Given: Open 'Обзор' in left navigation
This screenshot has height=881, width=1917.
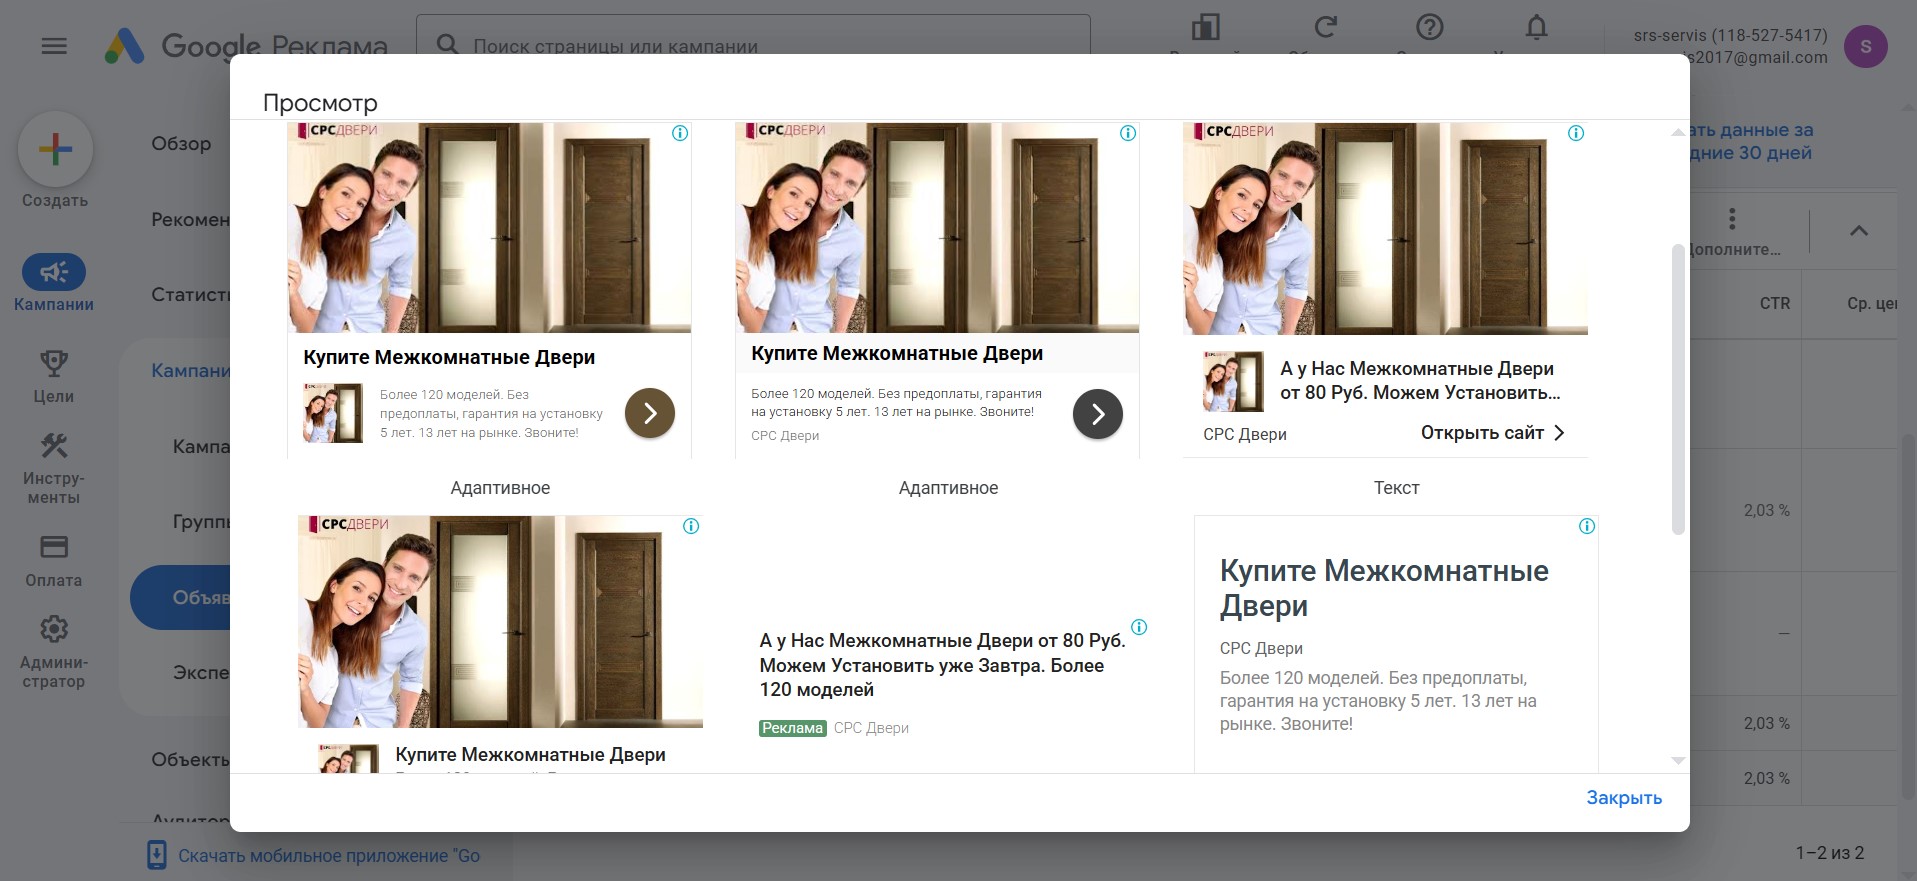Looking at the screenshot, I should 182,143.
